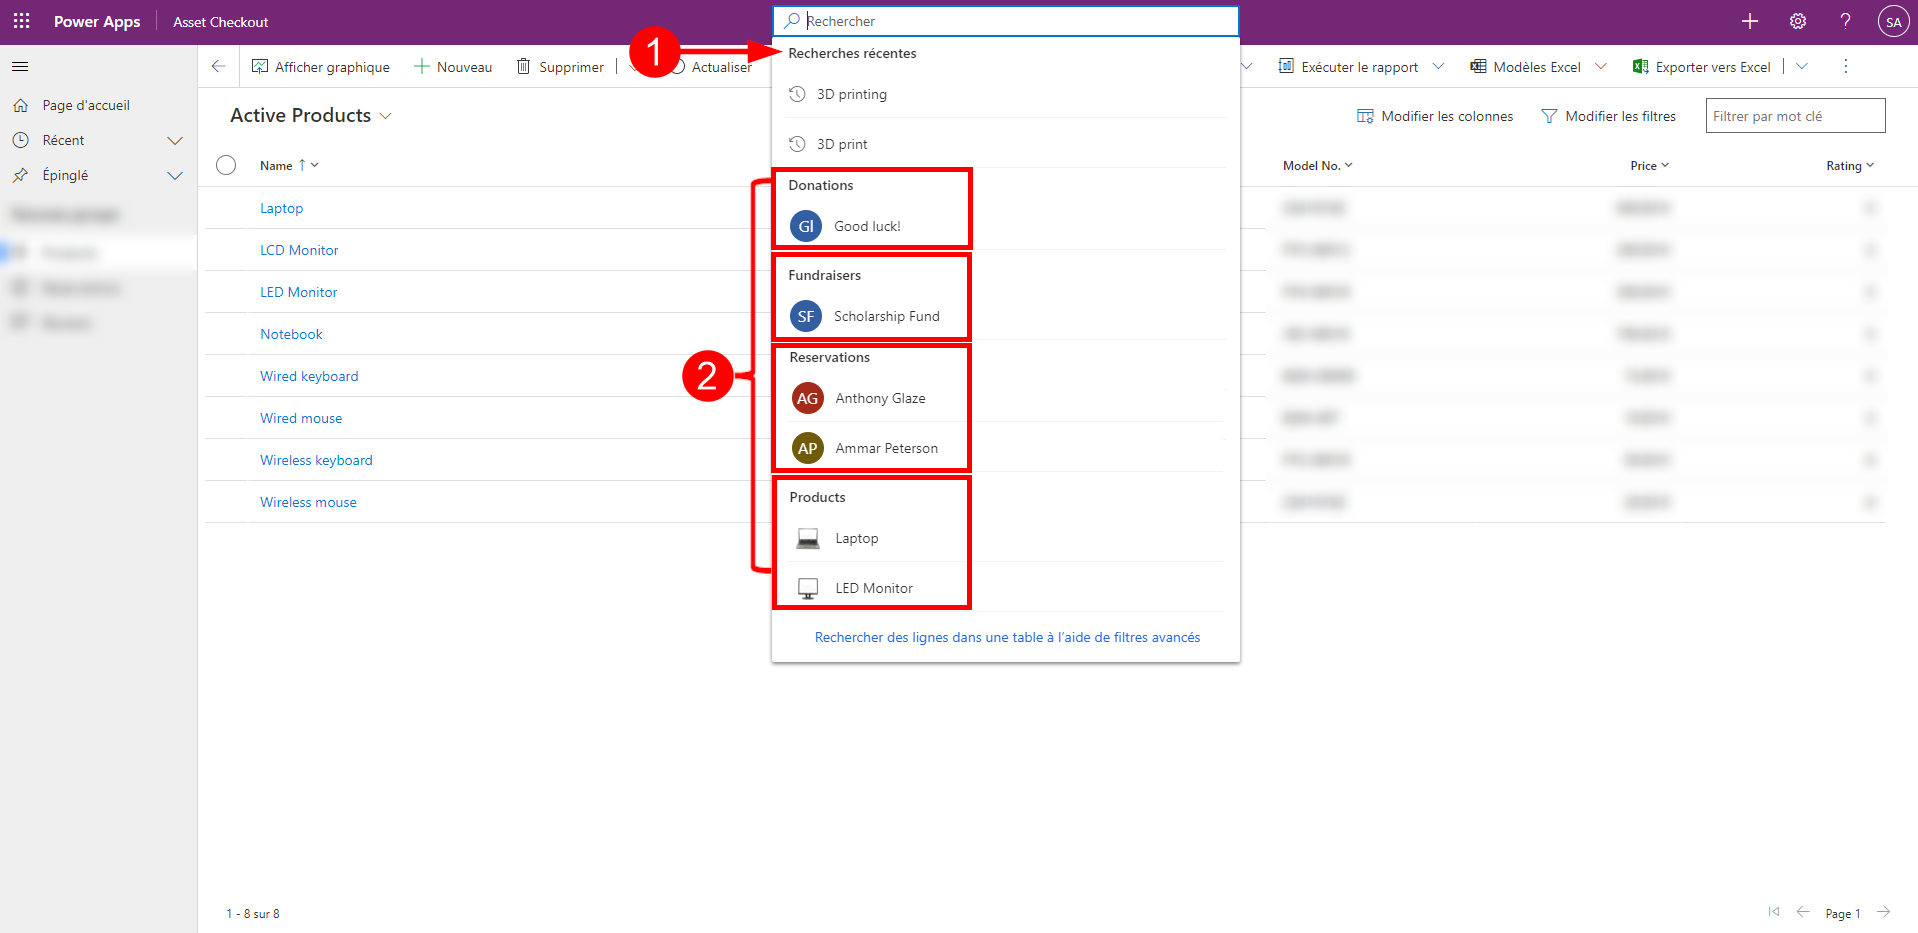
Task: Click the Afficher graphique chart icon
Action: [x=261, y=66]
